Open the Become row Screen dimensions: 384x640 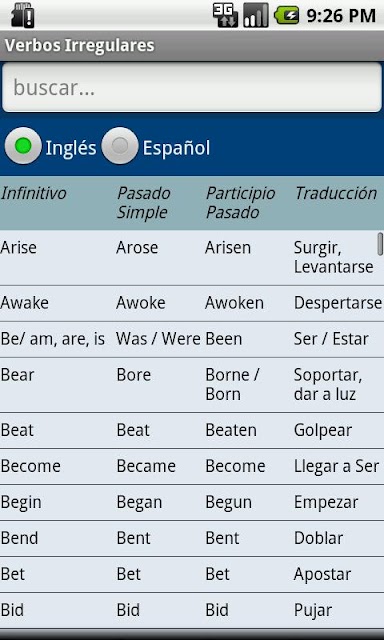coord(192,467)
